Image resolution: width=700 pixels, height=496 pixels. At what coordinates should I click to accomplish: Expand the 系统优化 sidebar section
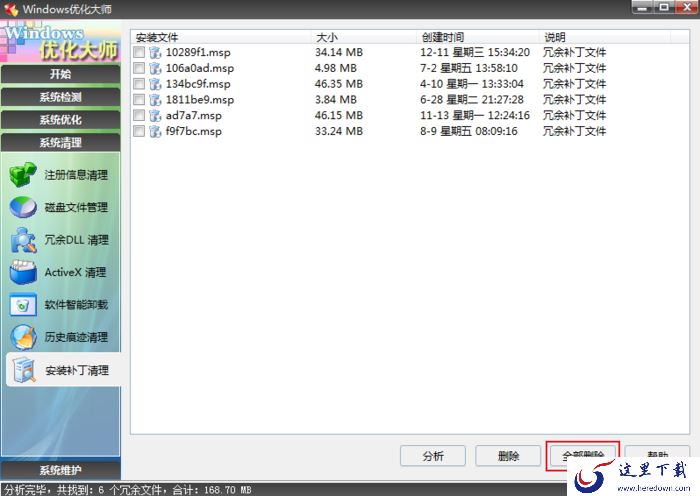[60, 120]
